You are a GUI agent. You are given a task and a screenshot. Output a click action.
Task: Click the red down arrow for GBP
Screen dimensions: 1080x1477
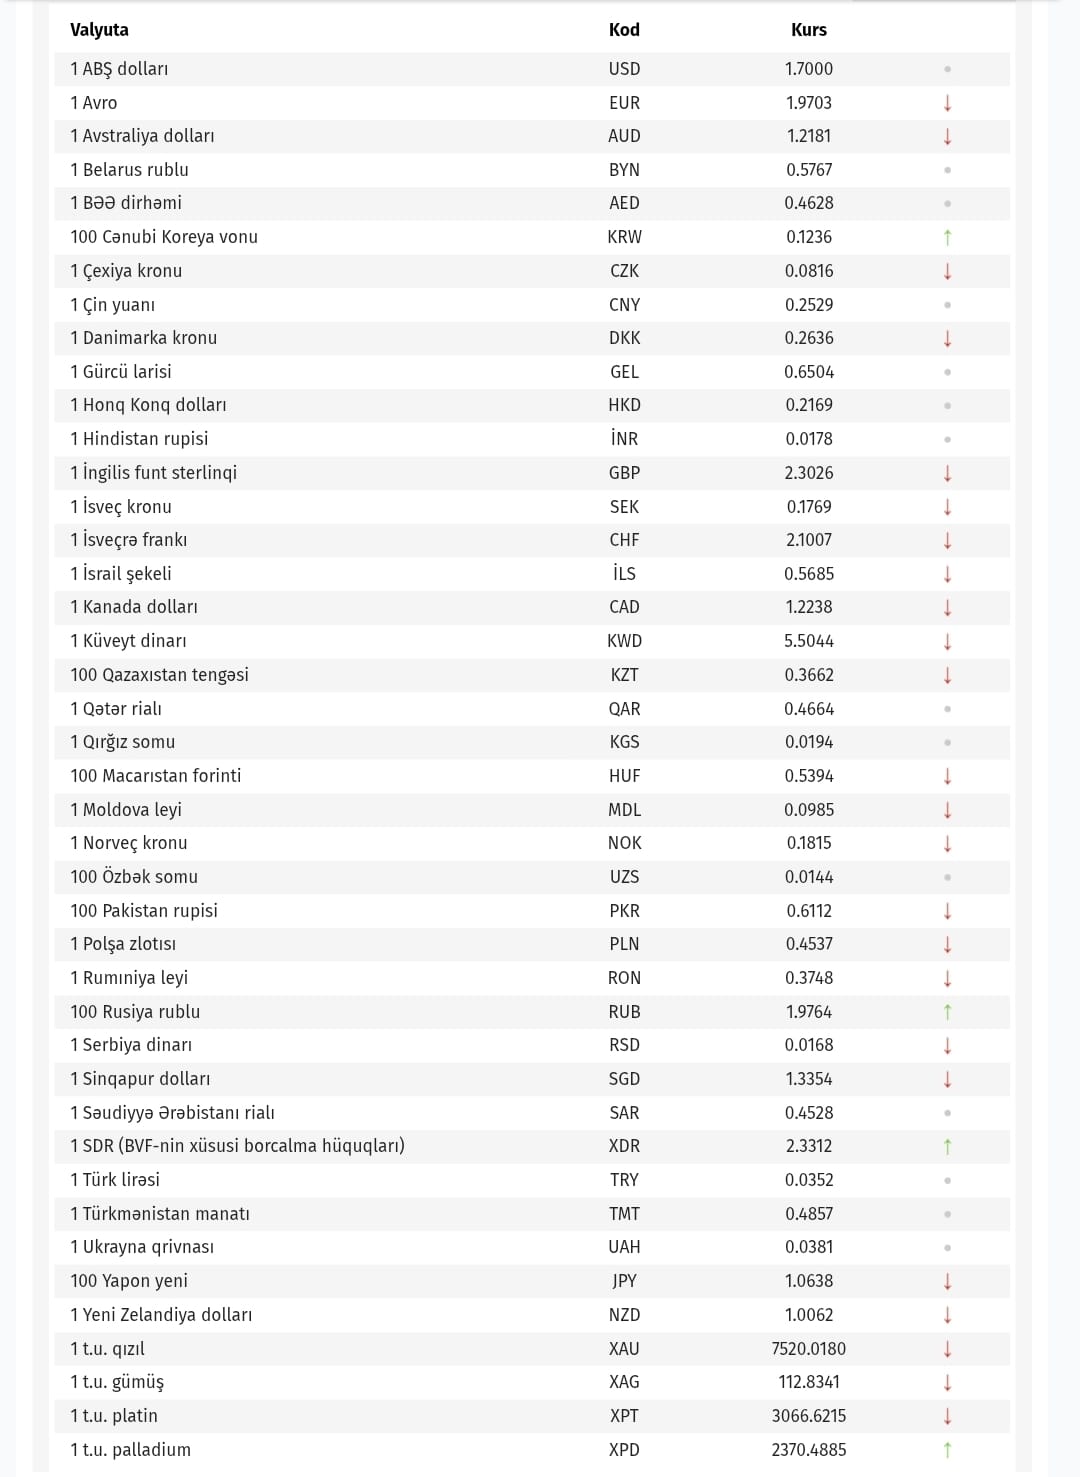(947, 473)
